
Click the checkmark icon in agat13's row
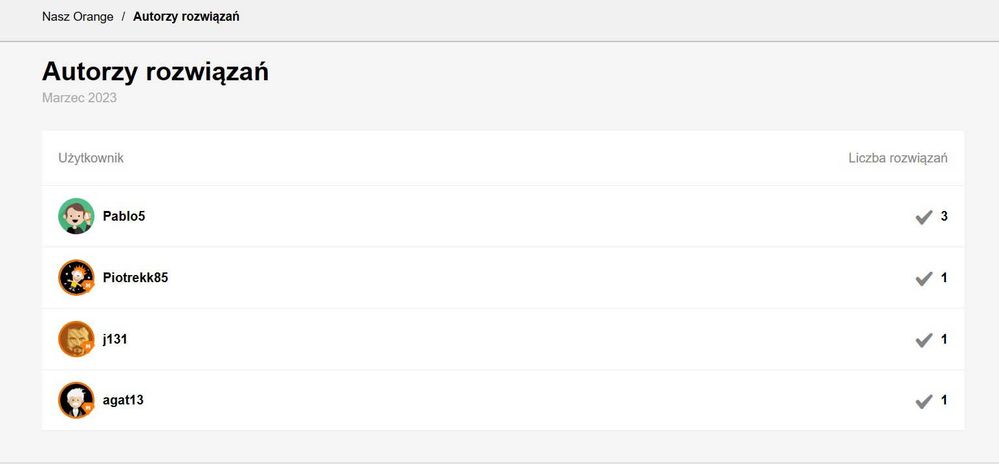[x=924, y=401]
